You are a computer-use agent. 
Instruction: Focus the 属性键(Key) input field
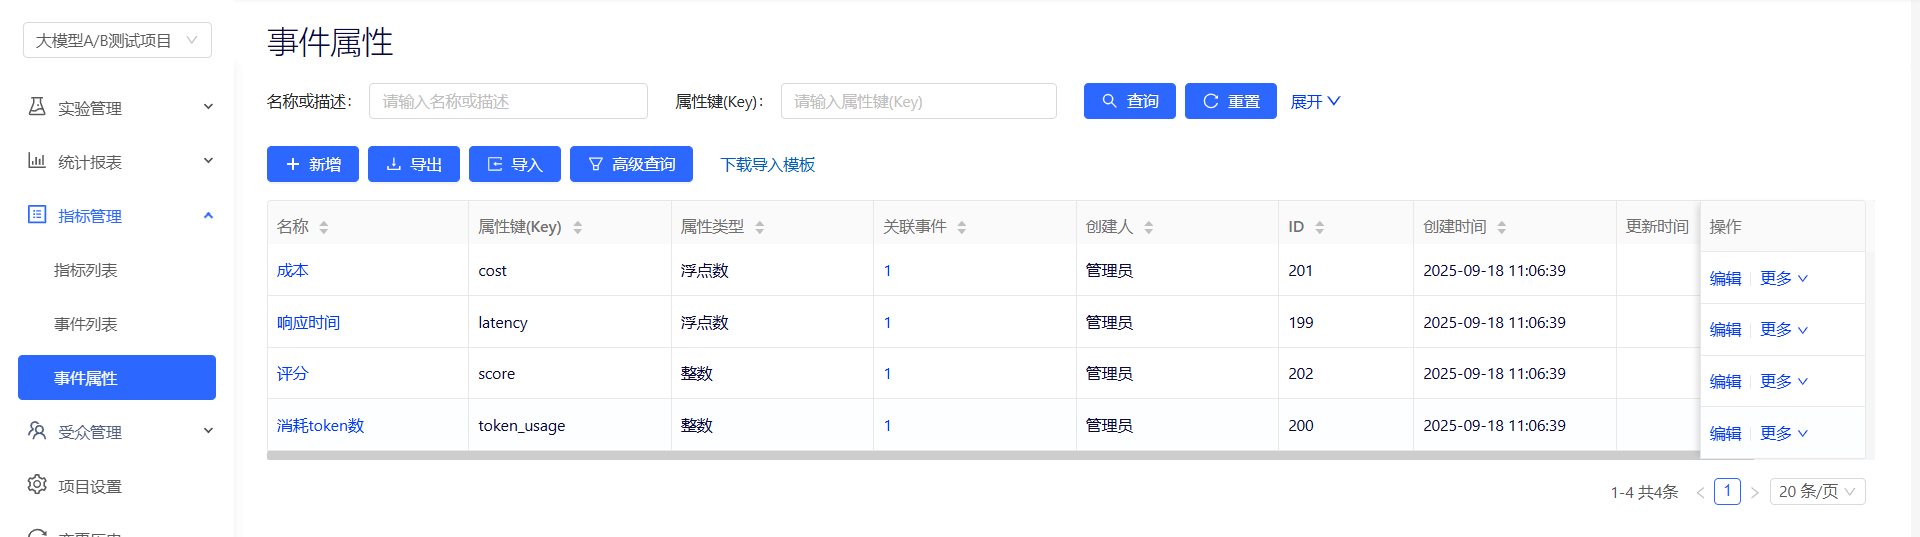coord(918,101)
